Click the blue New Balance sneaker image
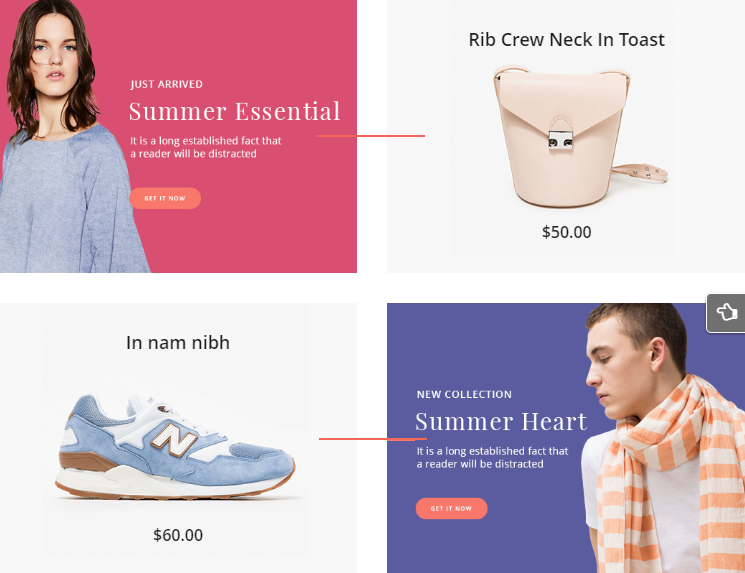The height and width of the screenshot is (573, 745). pos(176,447)
